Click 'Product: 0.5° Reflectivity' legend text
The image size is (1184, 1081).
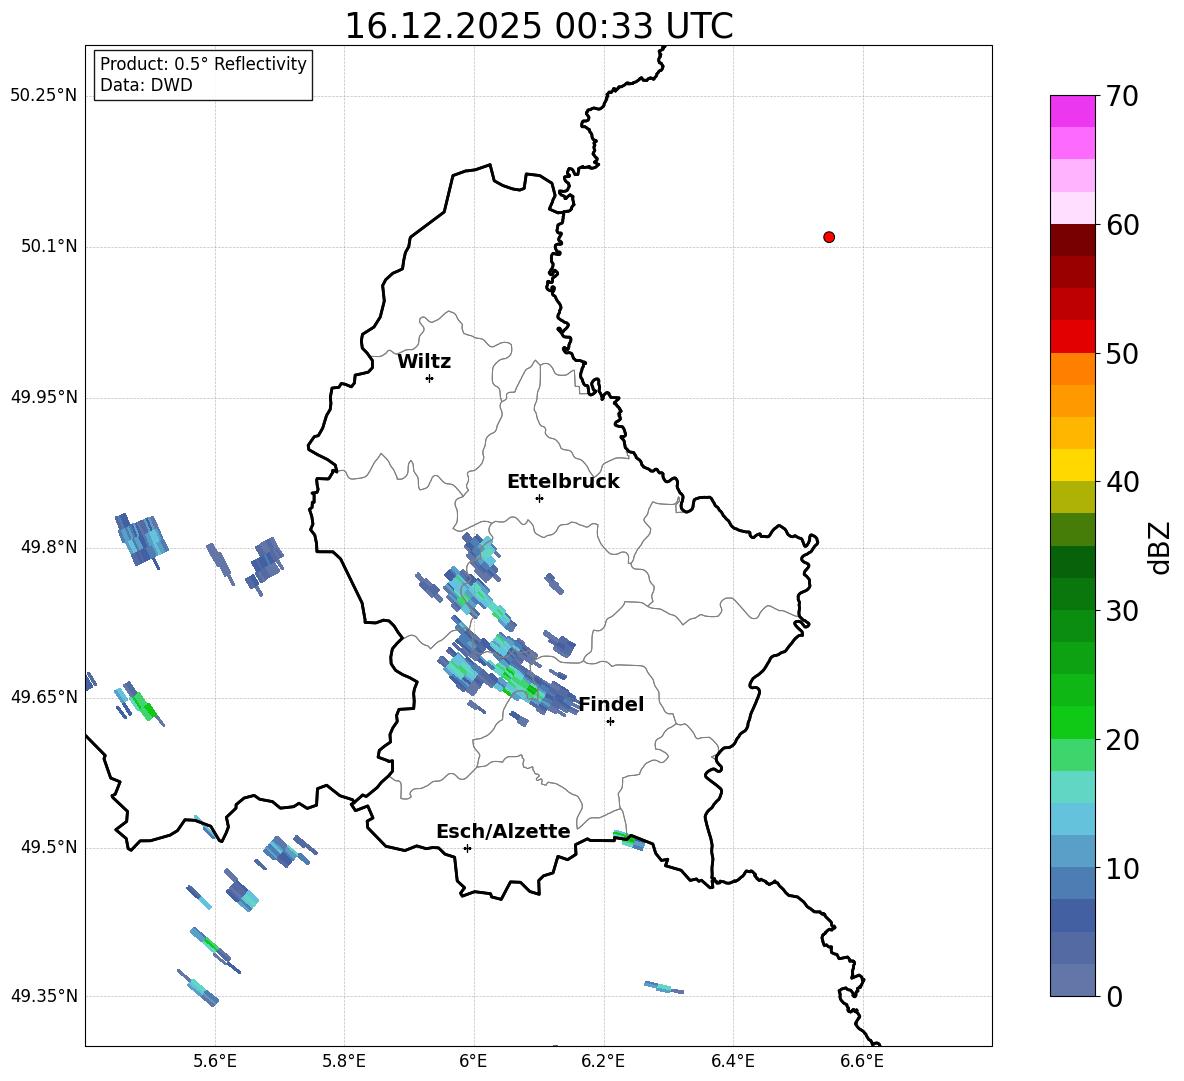[x=203, y=64]
